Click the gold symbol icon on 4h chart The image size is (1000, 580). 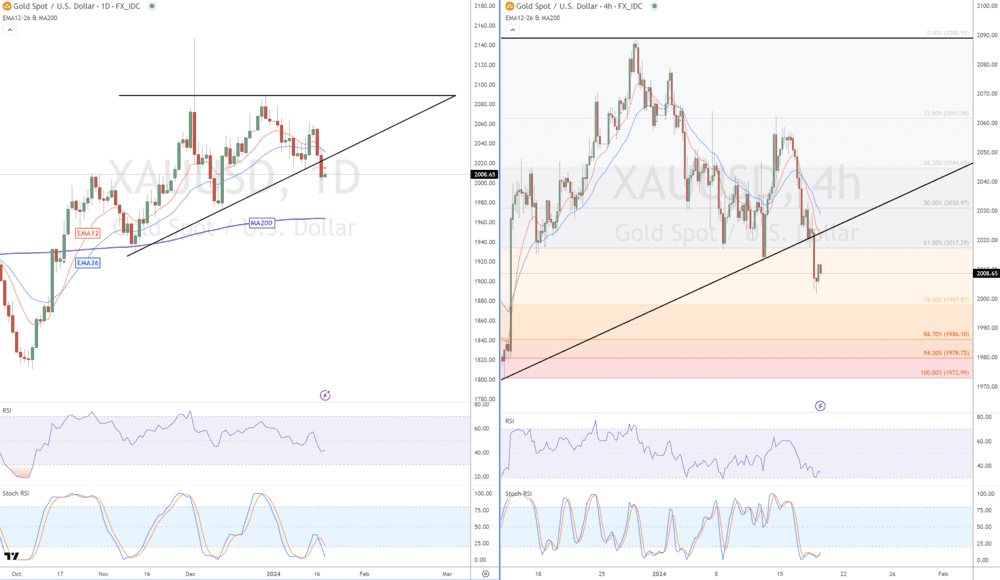[x=510, y=6]
